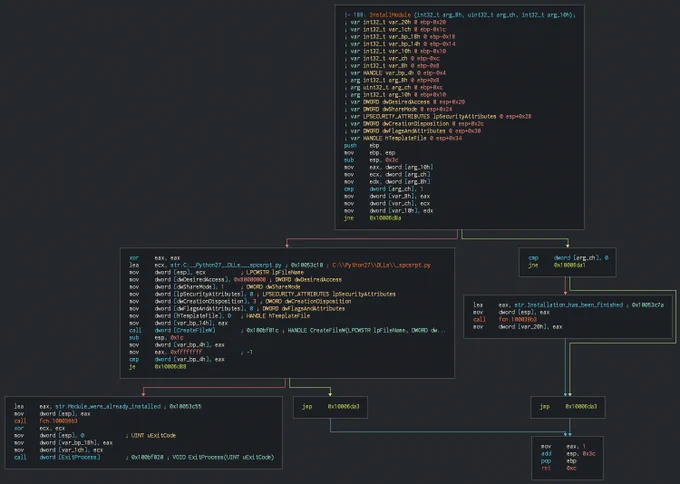The width and height of the screenshot is (680, 484).
Task: Select the 'push ebp' instruction
Action: [x=361, y=145]
